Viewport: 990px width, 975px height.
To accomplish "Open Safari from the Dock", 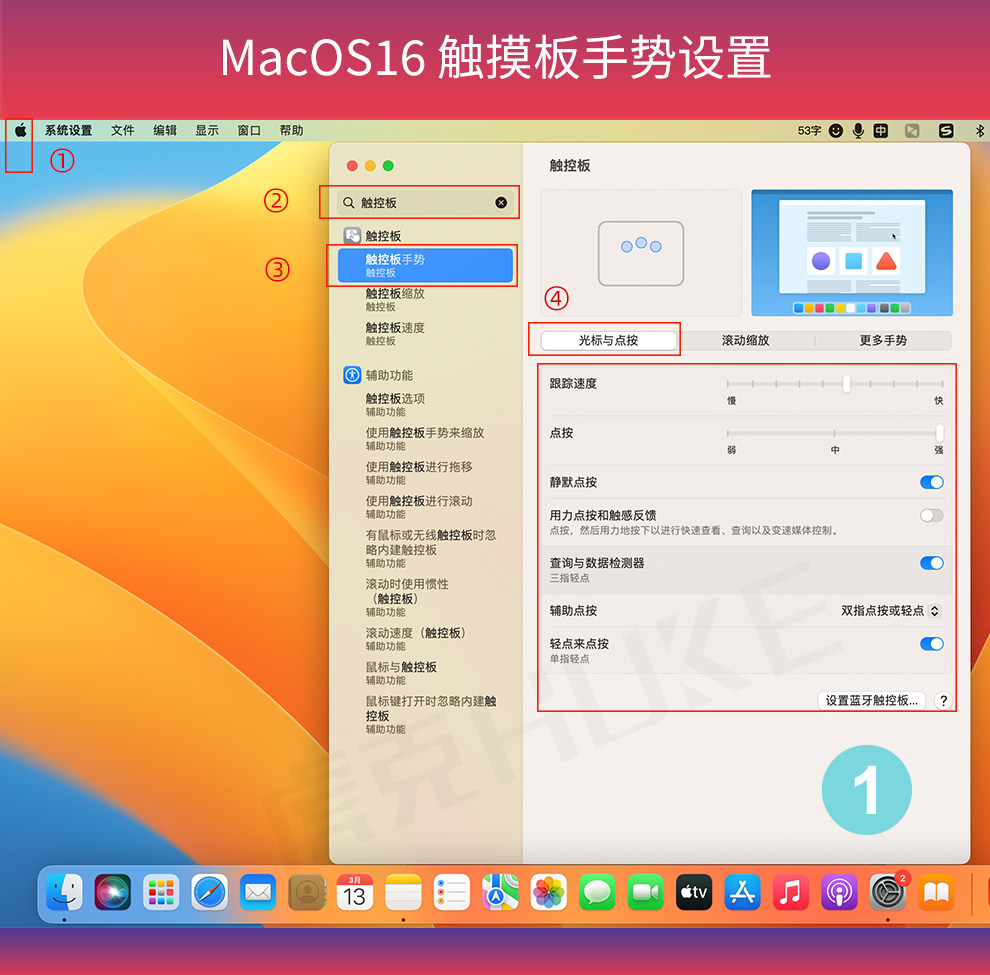I will coord(210,892).
